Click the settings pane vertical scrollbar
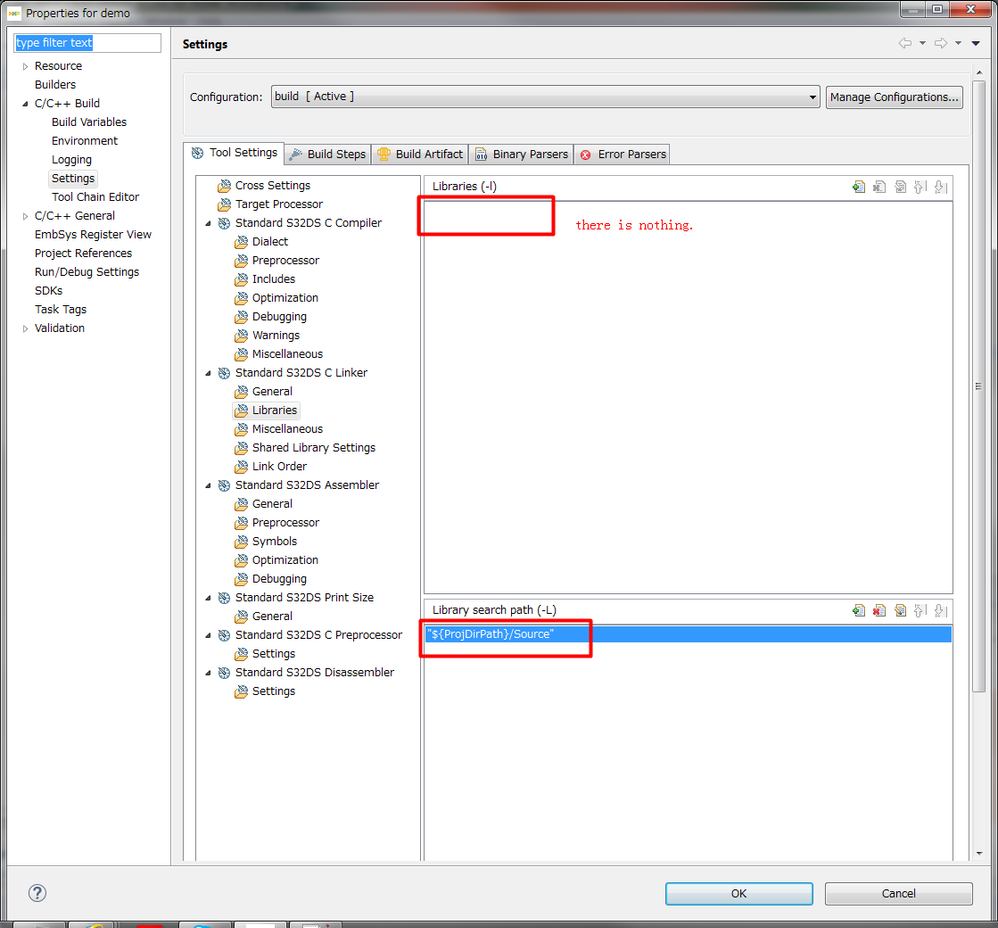Screen dimensions: 998x928 (979, 386)
